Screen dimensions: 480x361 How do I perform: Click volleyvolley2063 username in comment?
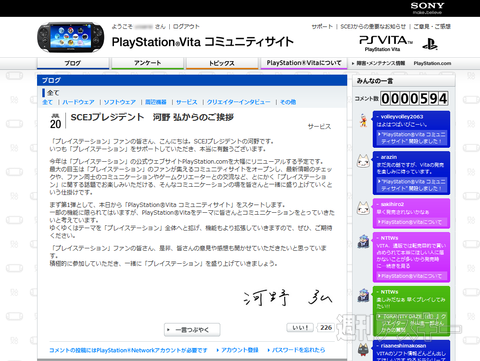[402, 117]
